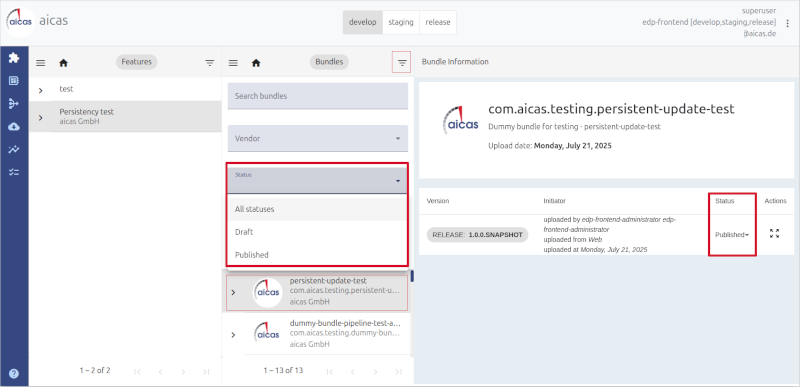Open the Vendor dropdown
The image size is (800, 387).
[x=318, y=138]
